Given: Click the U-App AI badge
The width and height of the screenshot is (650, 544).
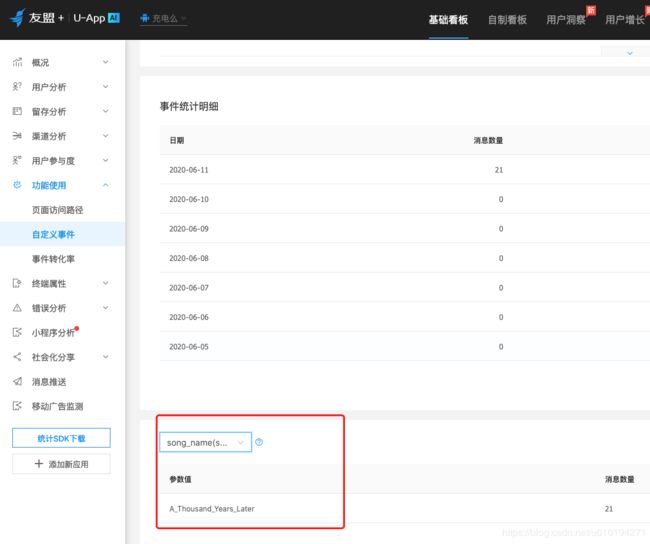Looking at the screenshot, I should pyautogui.click(x=114, y=18).
